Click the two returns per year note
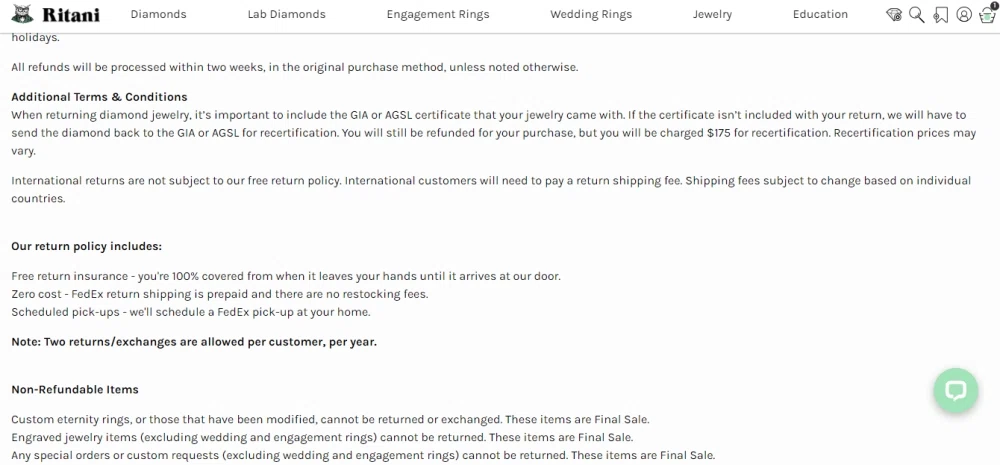The height and width of the screenshot is (465, 1000). (193, 342)
